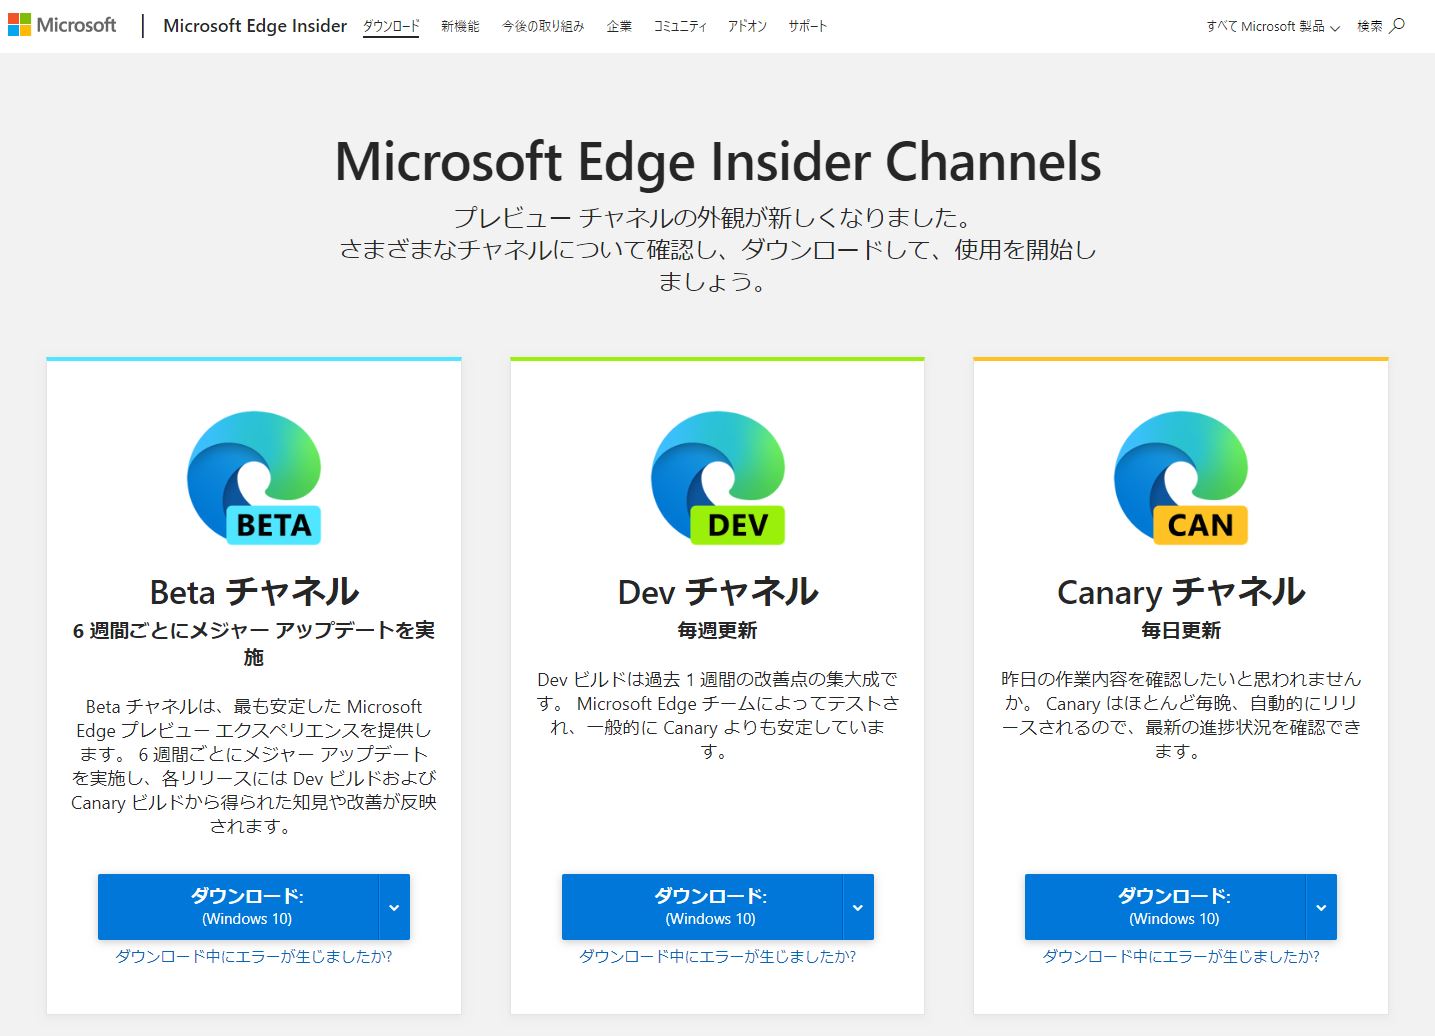Viewport: 1435px width, 1036px height.
Task: Open the Microsoft Edge Insider home link
Action: (255, 26)
